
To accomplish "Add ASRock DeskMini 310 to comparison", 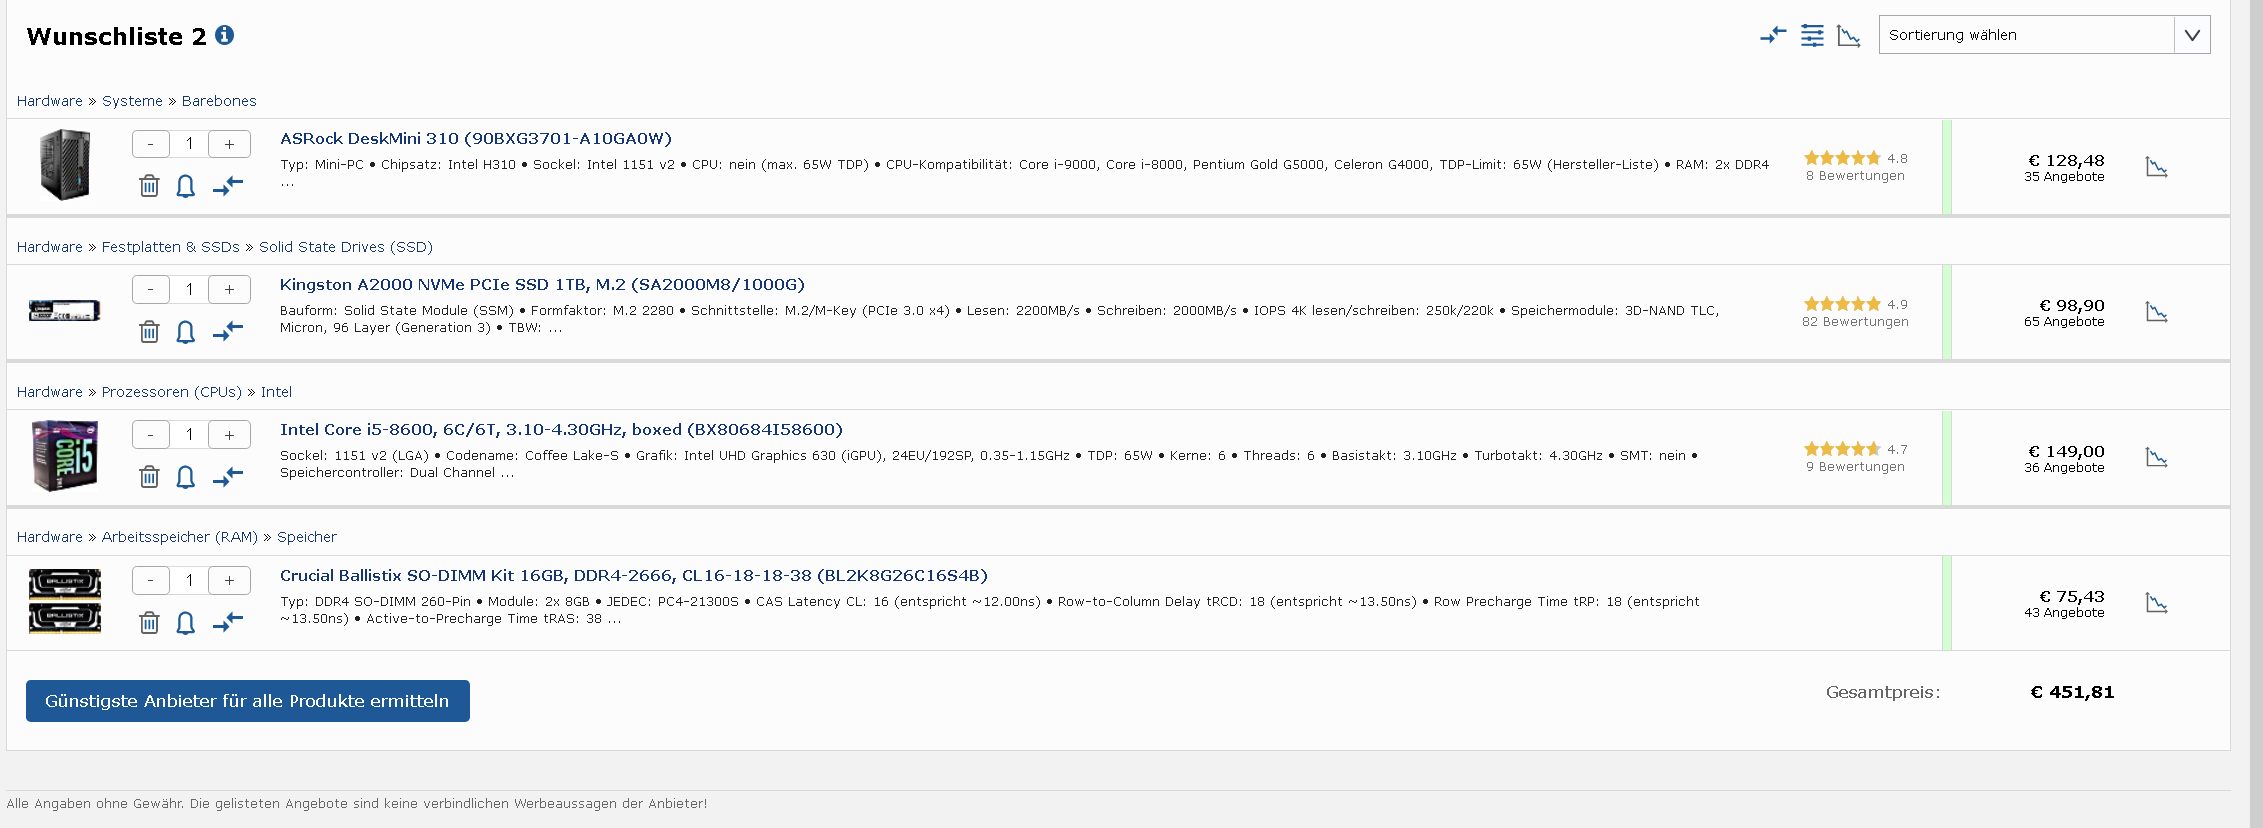I will click(228, 186).
